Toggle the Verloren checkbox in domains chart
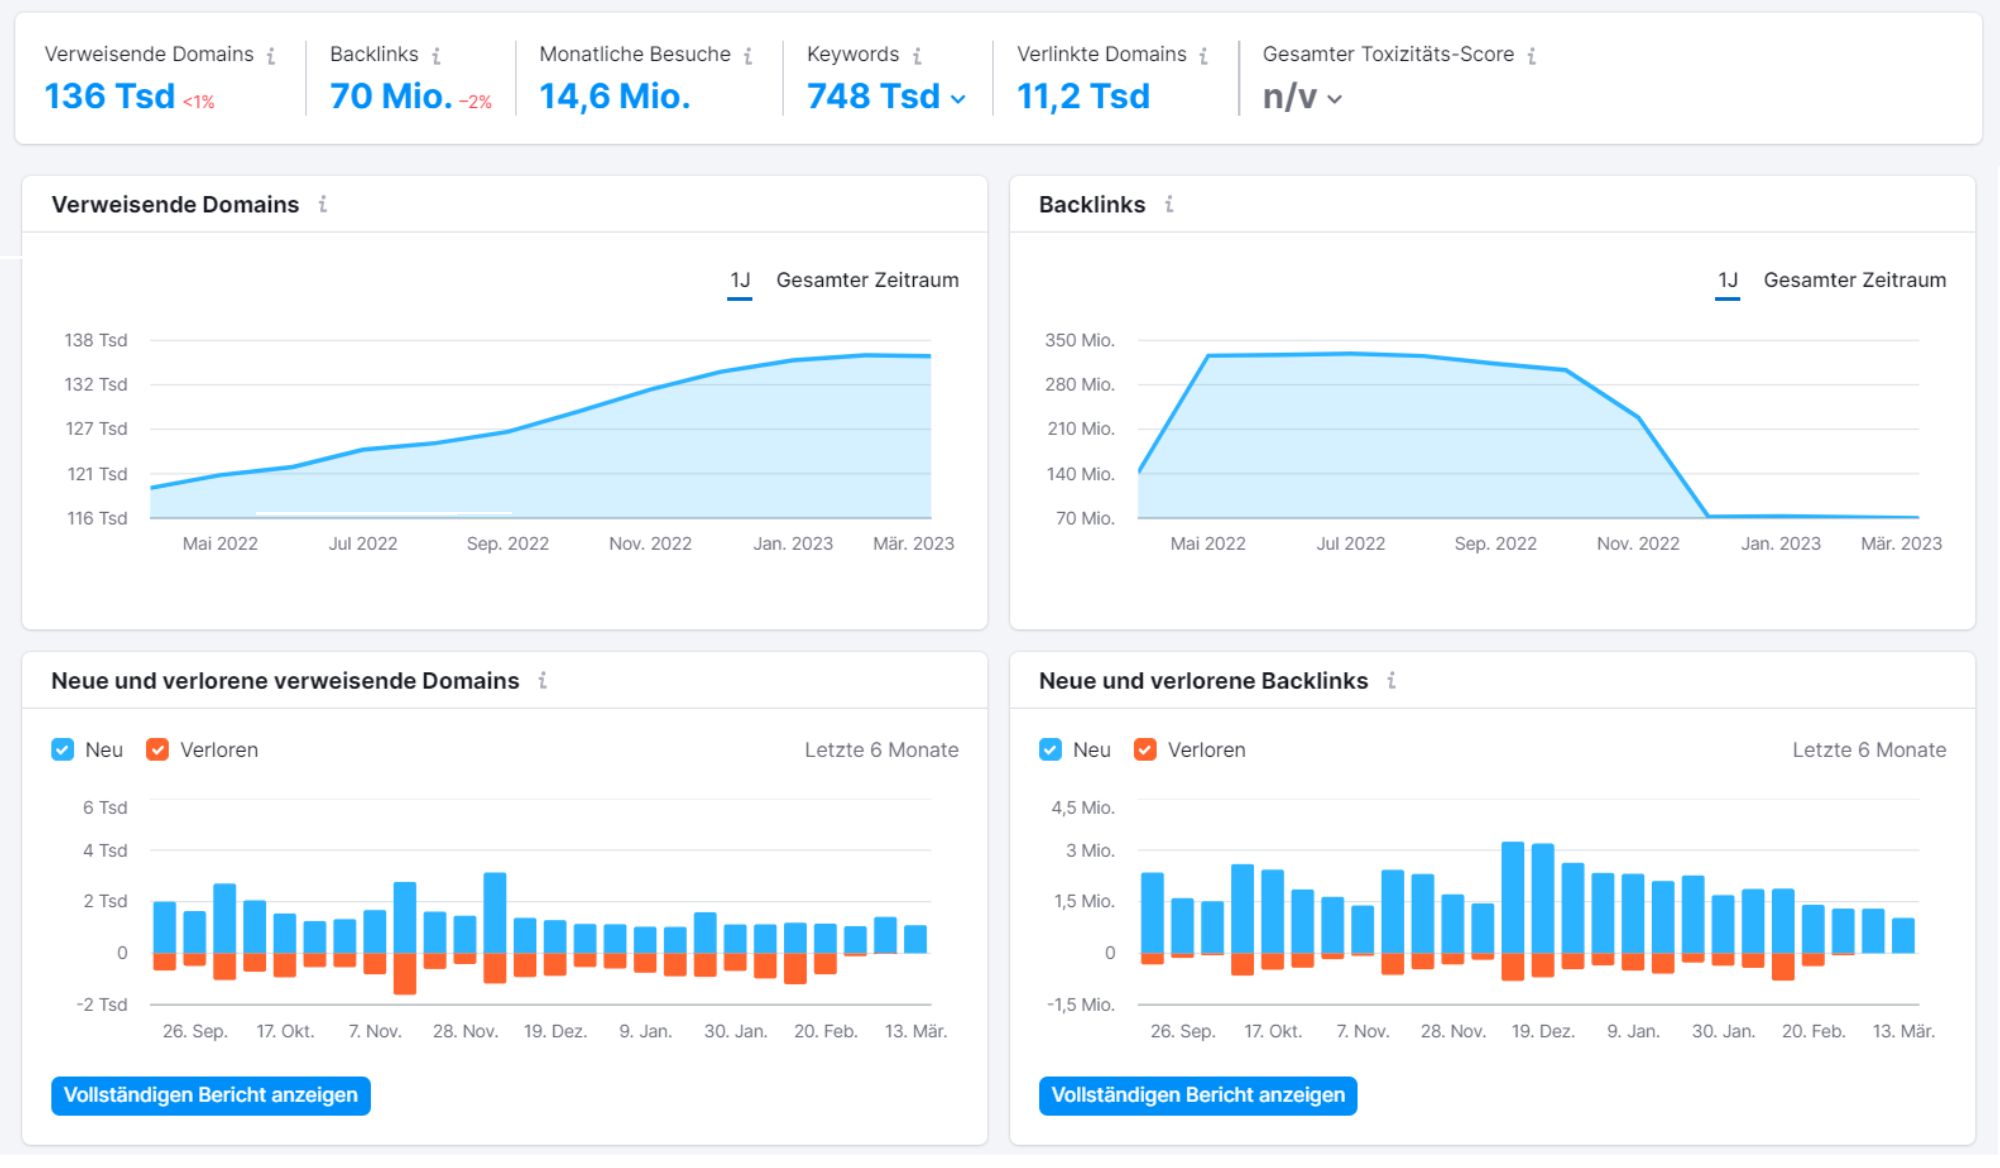The height and width of the screenshot is (1168, 2000). pos(157,749)
